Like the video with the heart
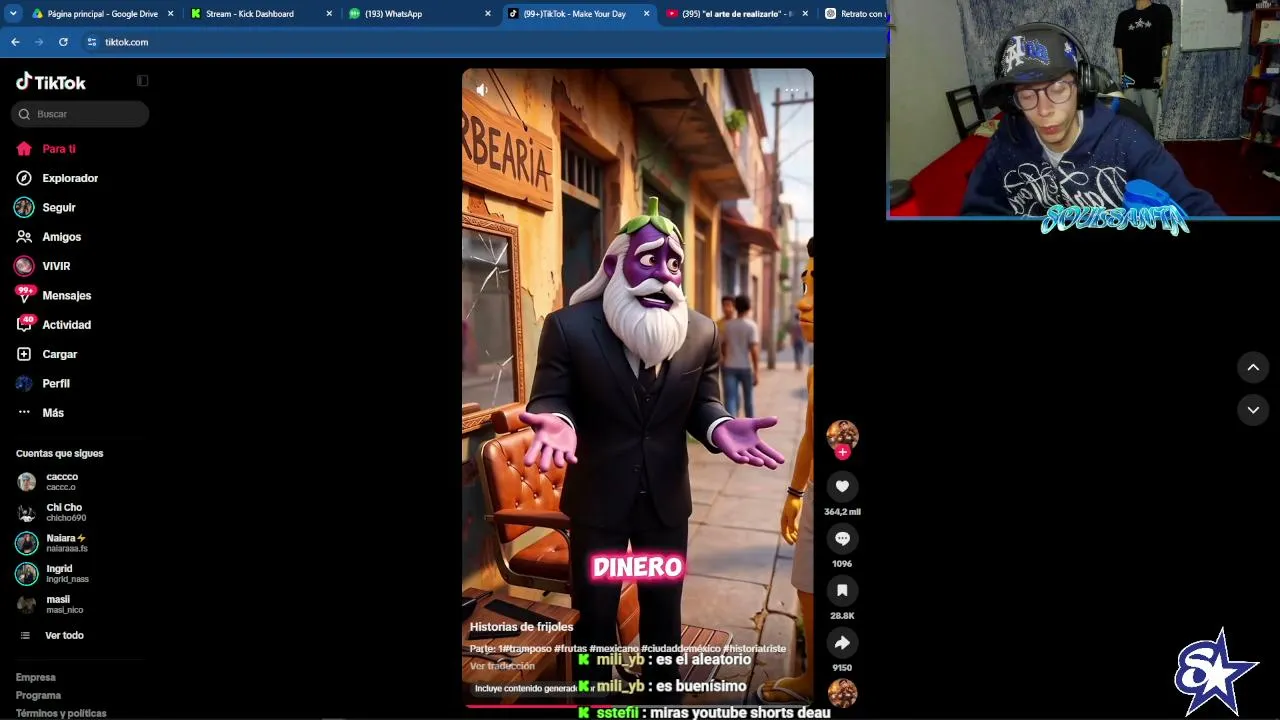This screenshot has width=1280, height=720. click(x=842, y=486)
